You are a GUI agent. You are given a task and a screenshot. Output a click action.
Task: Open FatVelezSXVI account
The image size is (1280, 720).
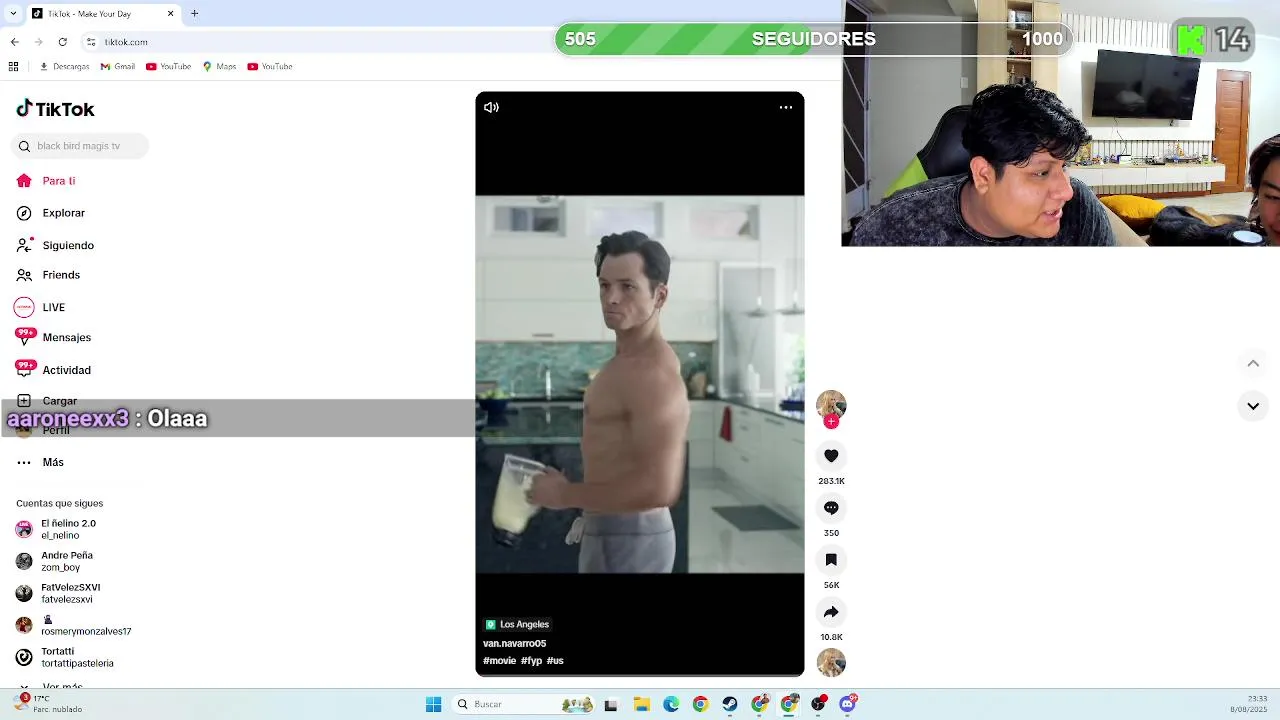pos(59,593)
